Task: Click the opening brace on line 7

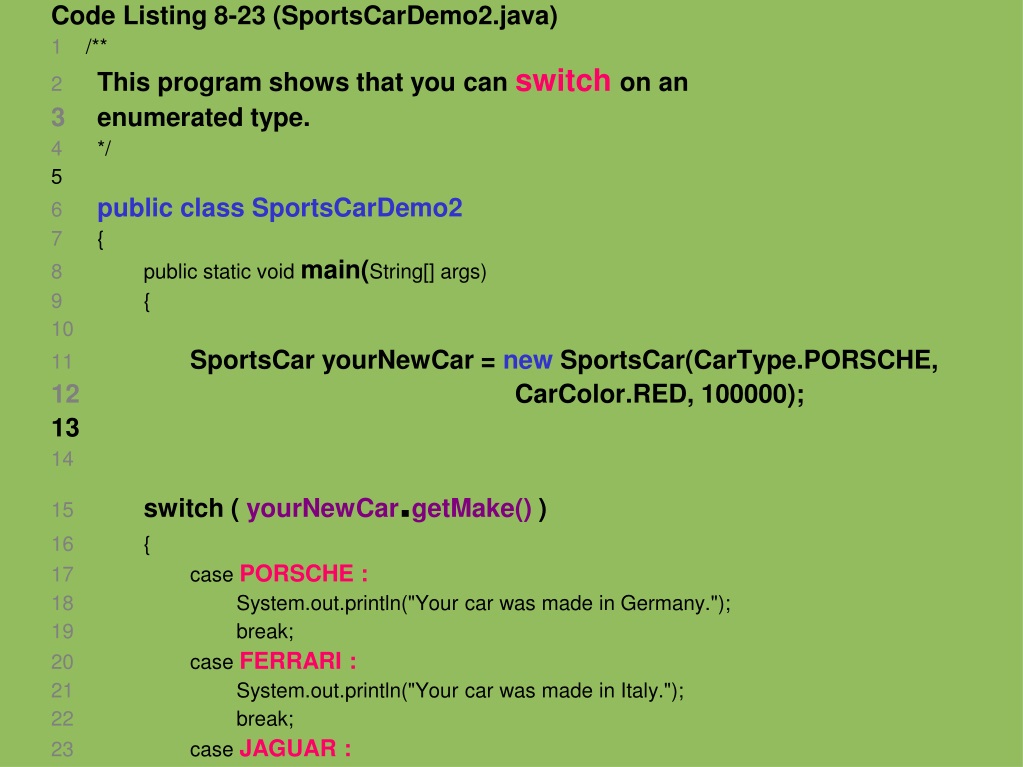Action: click(x=100, y=239)
